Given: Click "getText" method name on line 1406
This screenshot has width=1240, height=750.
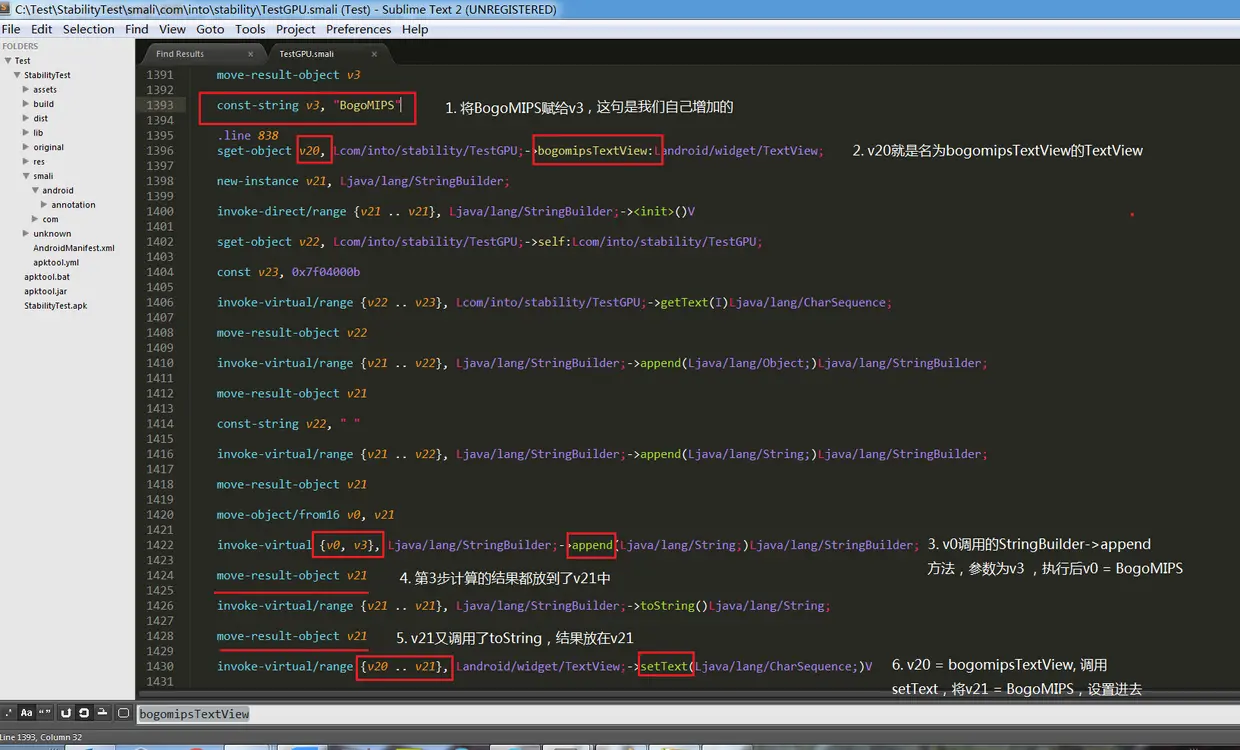Looking at the screenshot, I should [686, 302].
